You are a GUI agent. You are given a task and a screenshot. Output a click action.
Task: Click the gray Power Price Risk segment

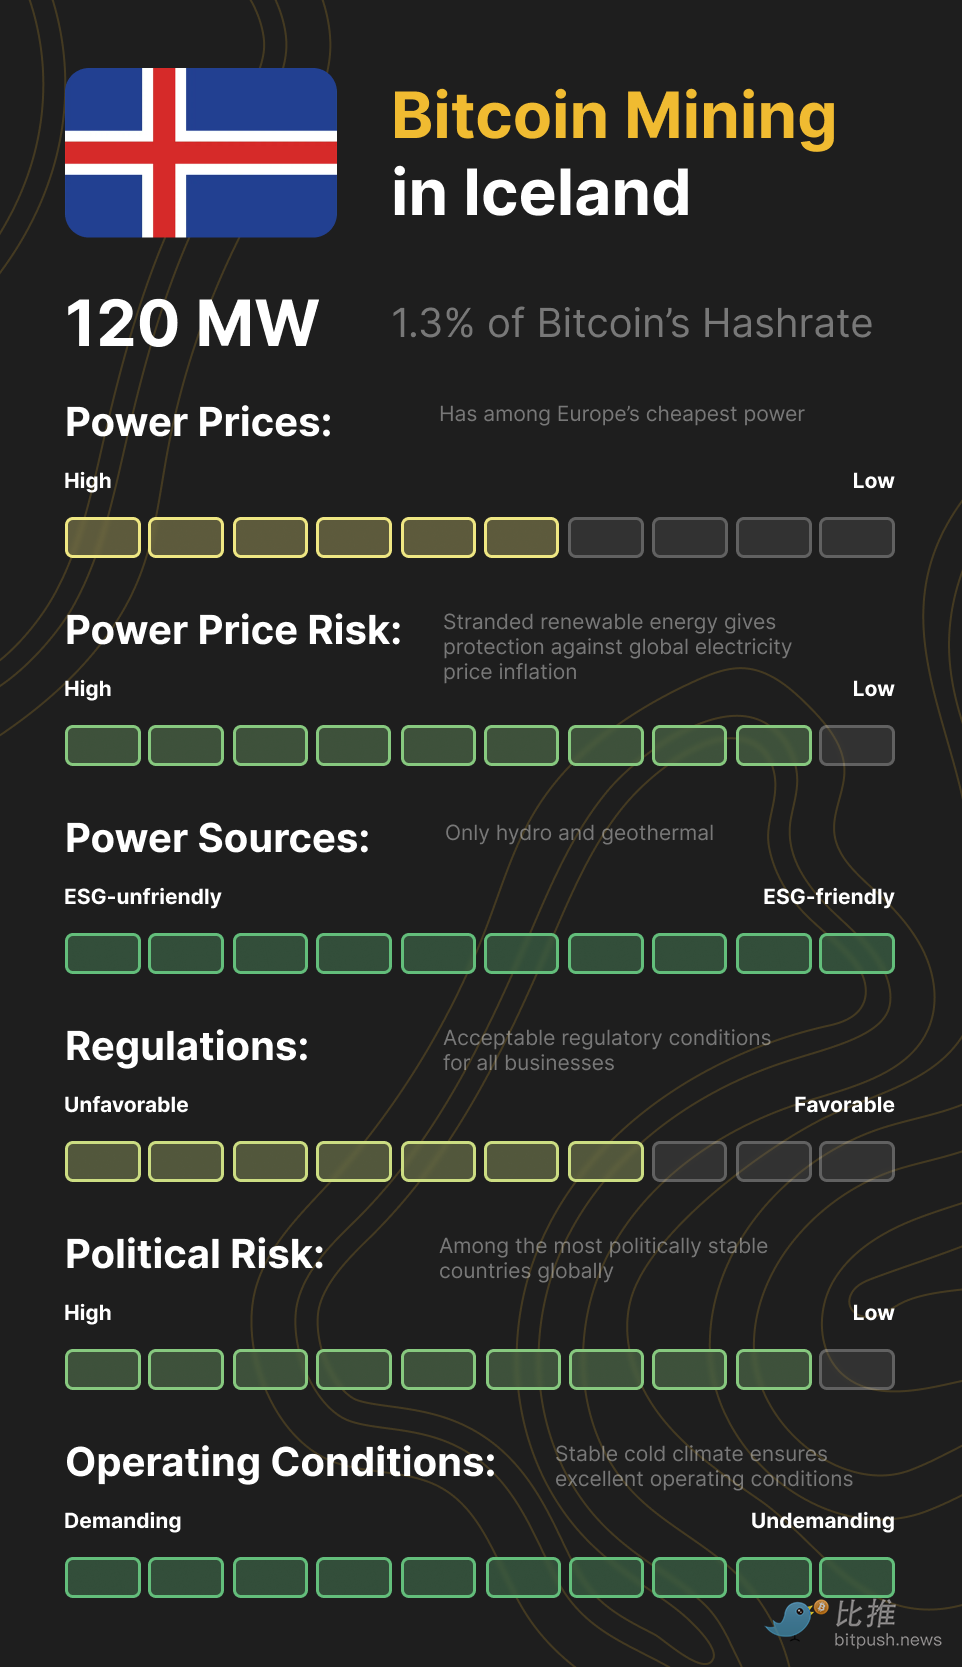[857, 746]
